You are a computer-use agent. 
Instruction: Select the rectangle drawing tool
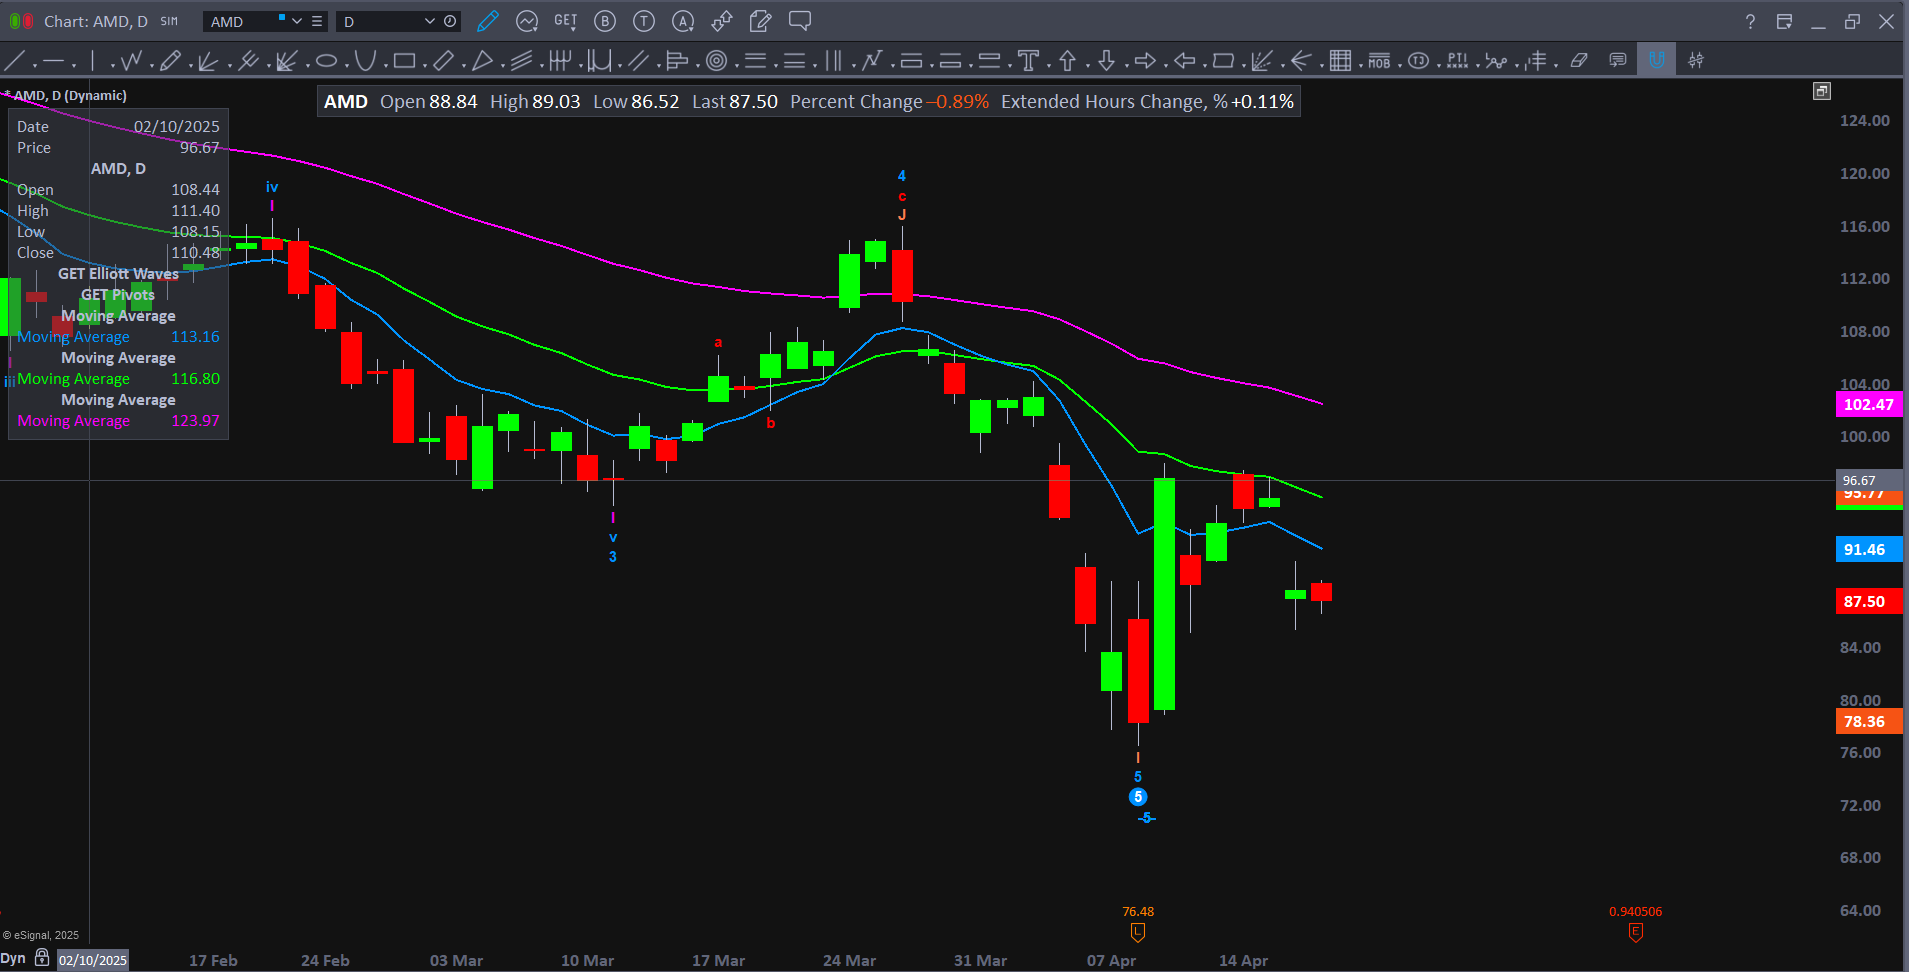(x=404, y=61)
